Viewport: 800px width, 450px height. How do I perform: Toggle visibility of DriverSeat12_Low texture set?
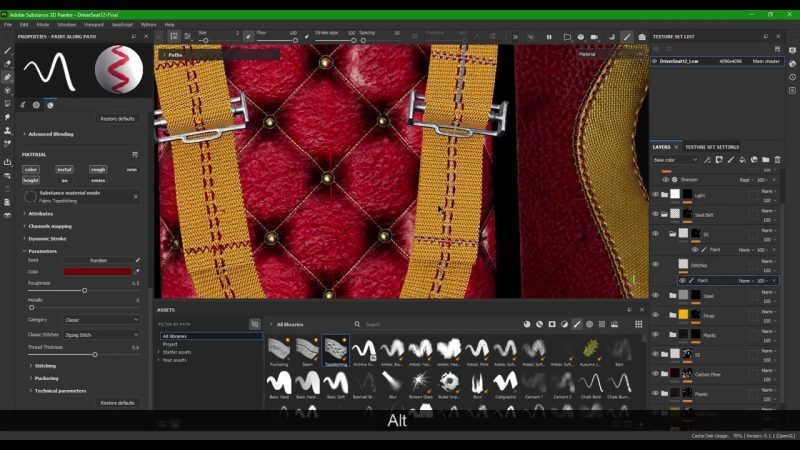pos(655,61)
